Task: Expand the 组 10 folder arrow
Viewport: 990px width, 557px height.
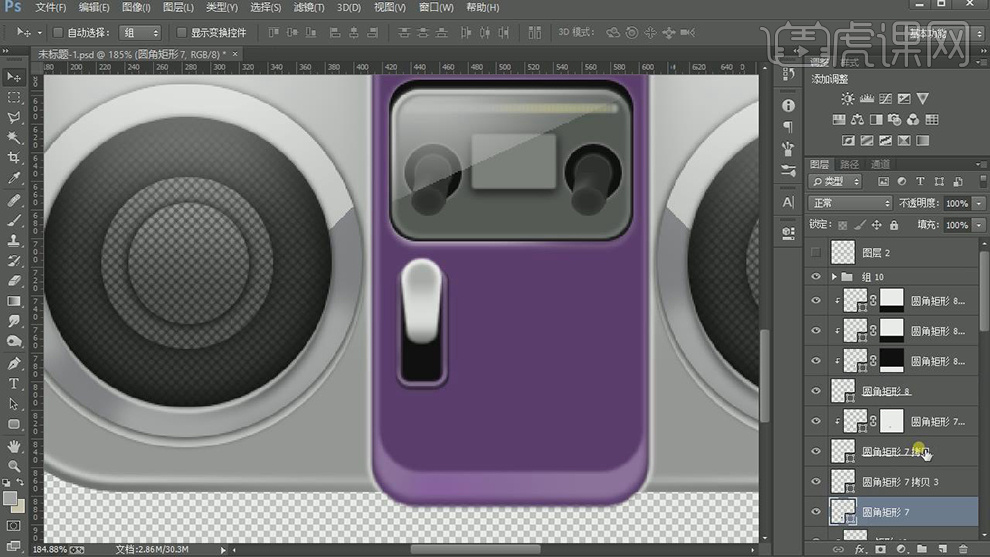Action: tap(835, 277)
